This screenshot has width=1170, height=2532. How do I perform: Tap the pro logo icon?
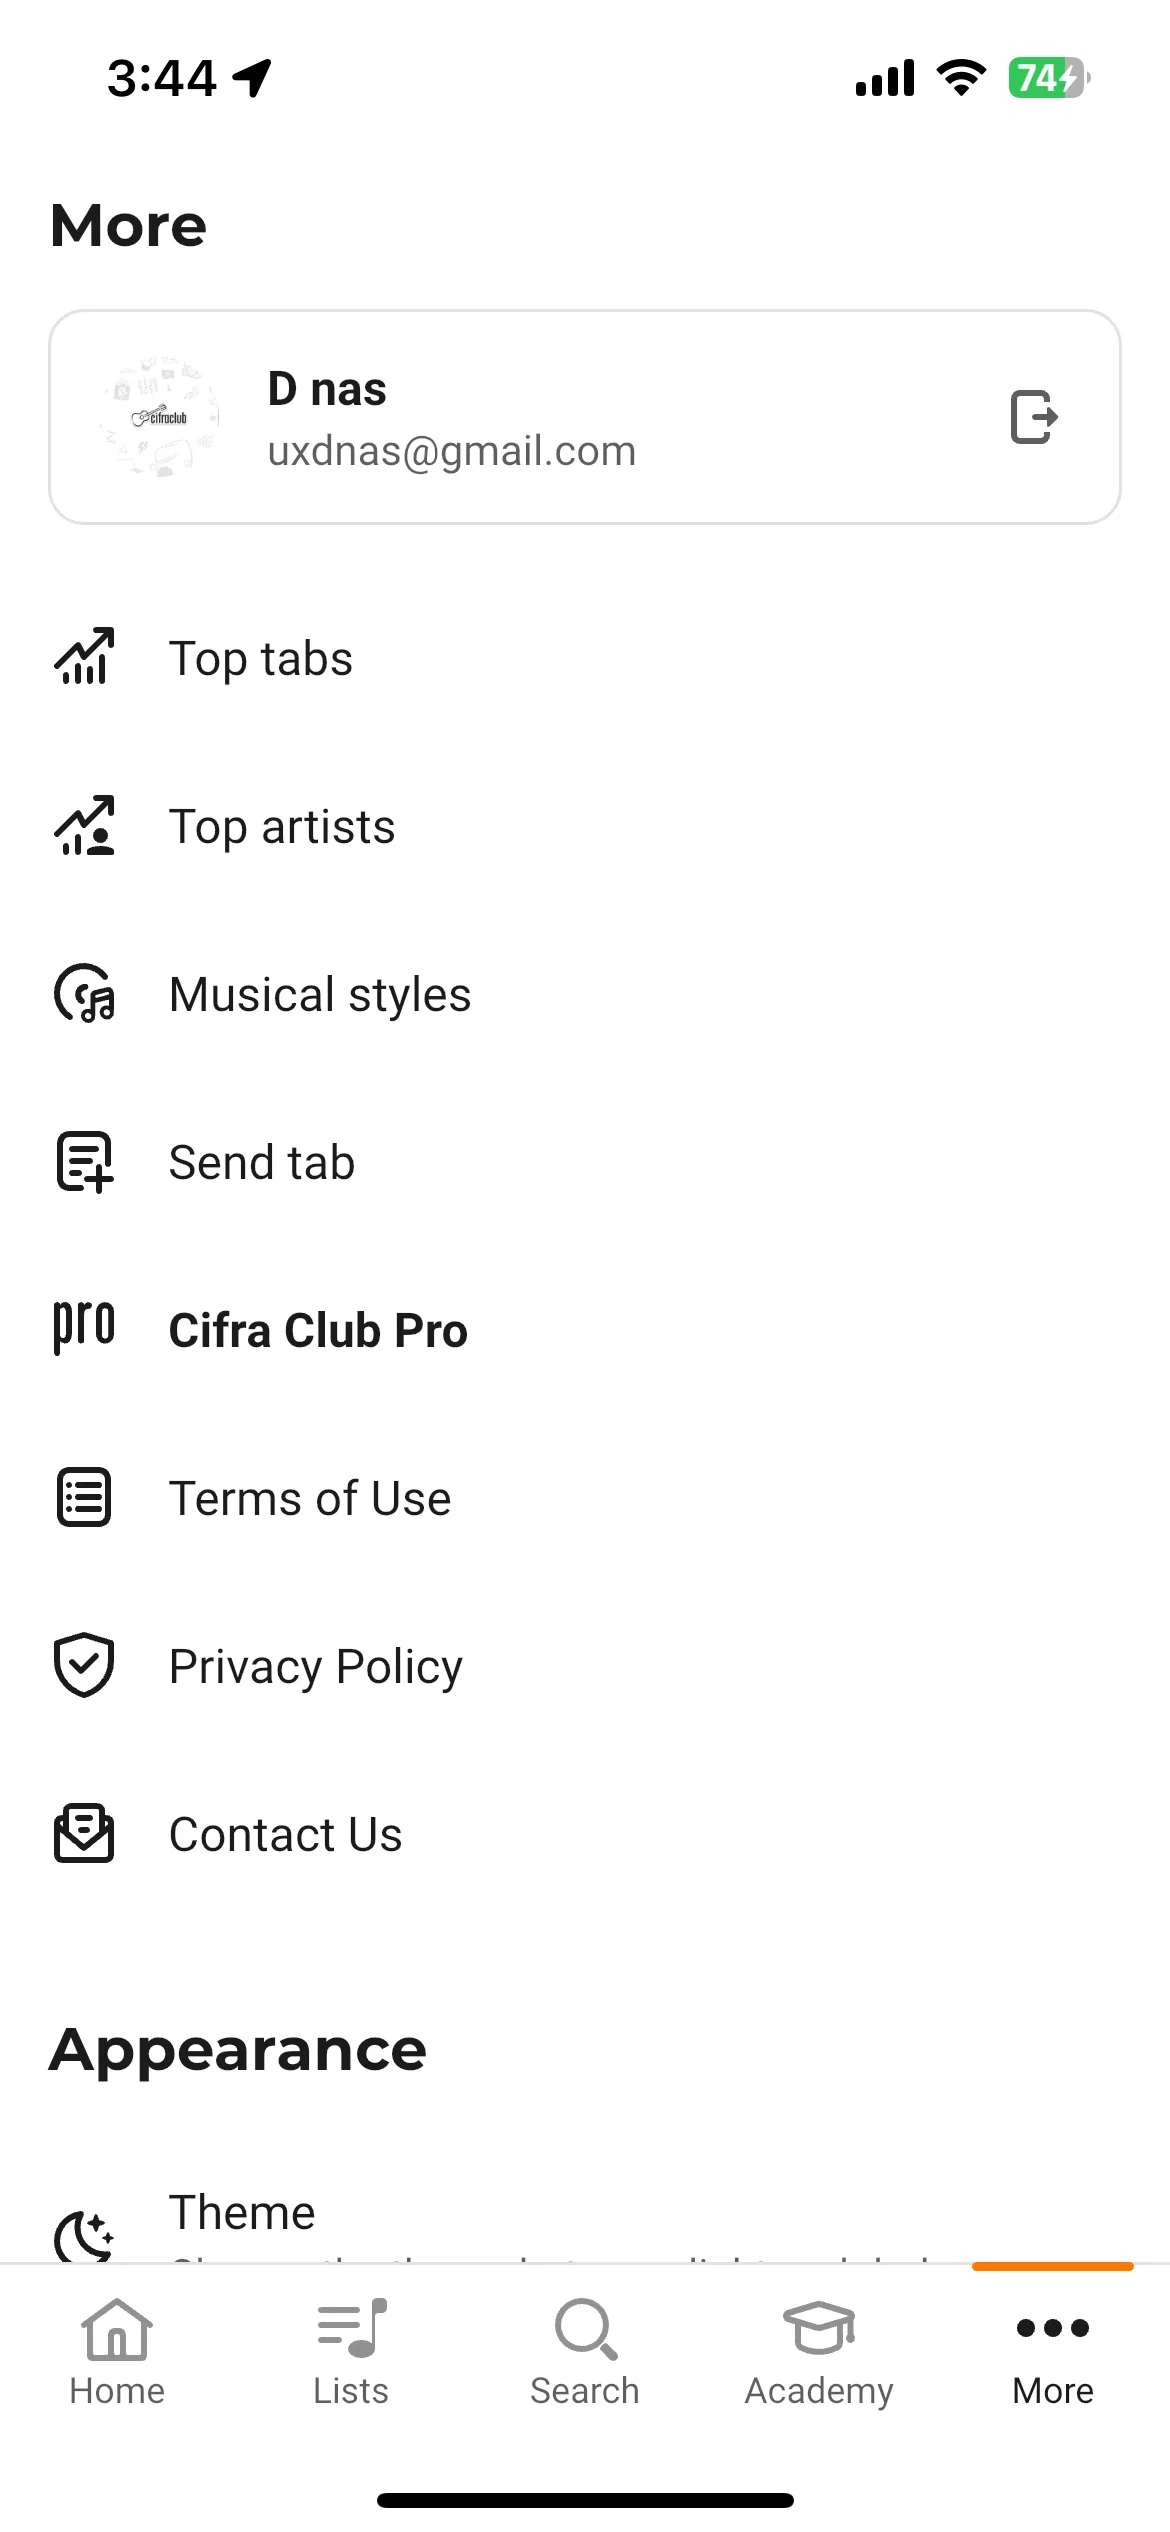tap(84, 1327)
